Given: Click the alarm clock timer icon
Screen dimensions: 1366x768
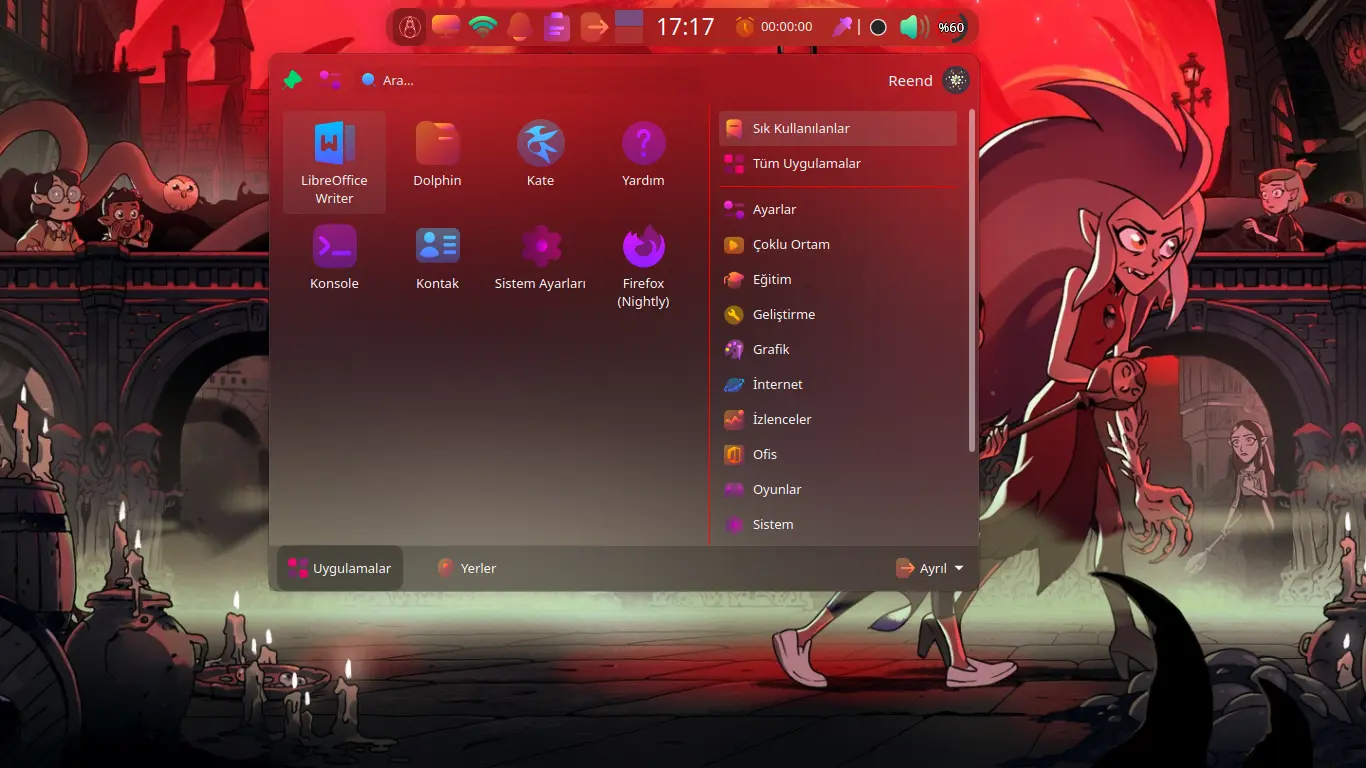Looking at the screenshot, I should 745,27.
